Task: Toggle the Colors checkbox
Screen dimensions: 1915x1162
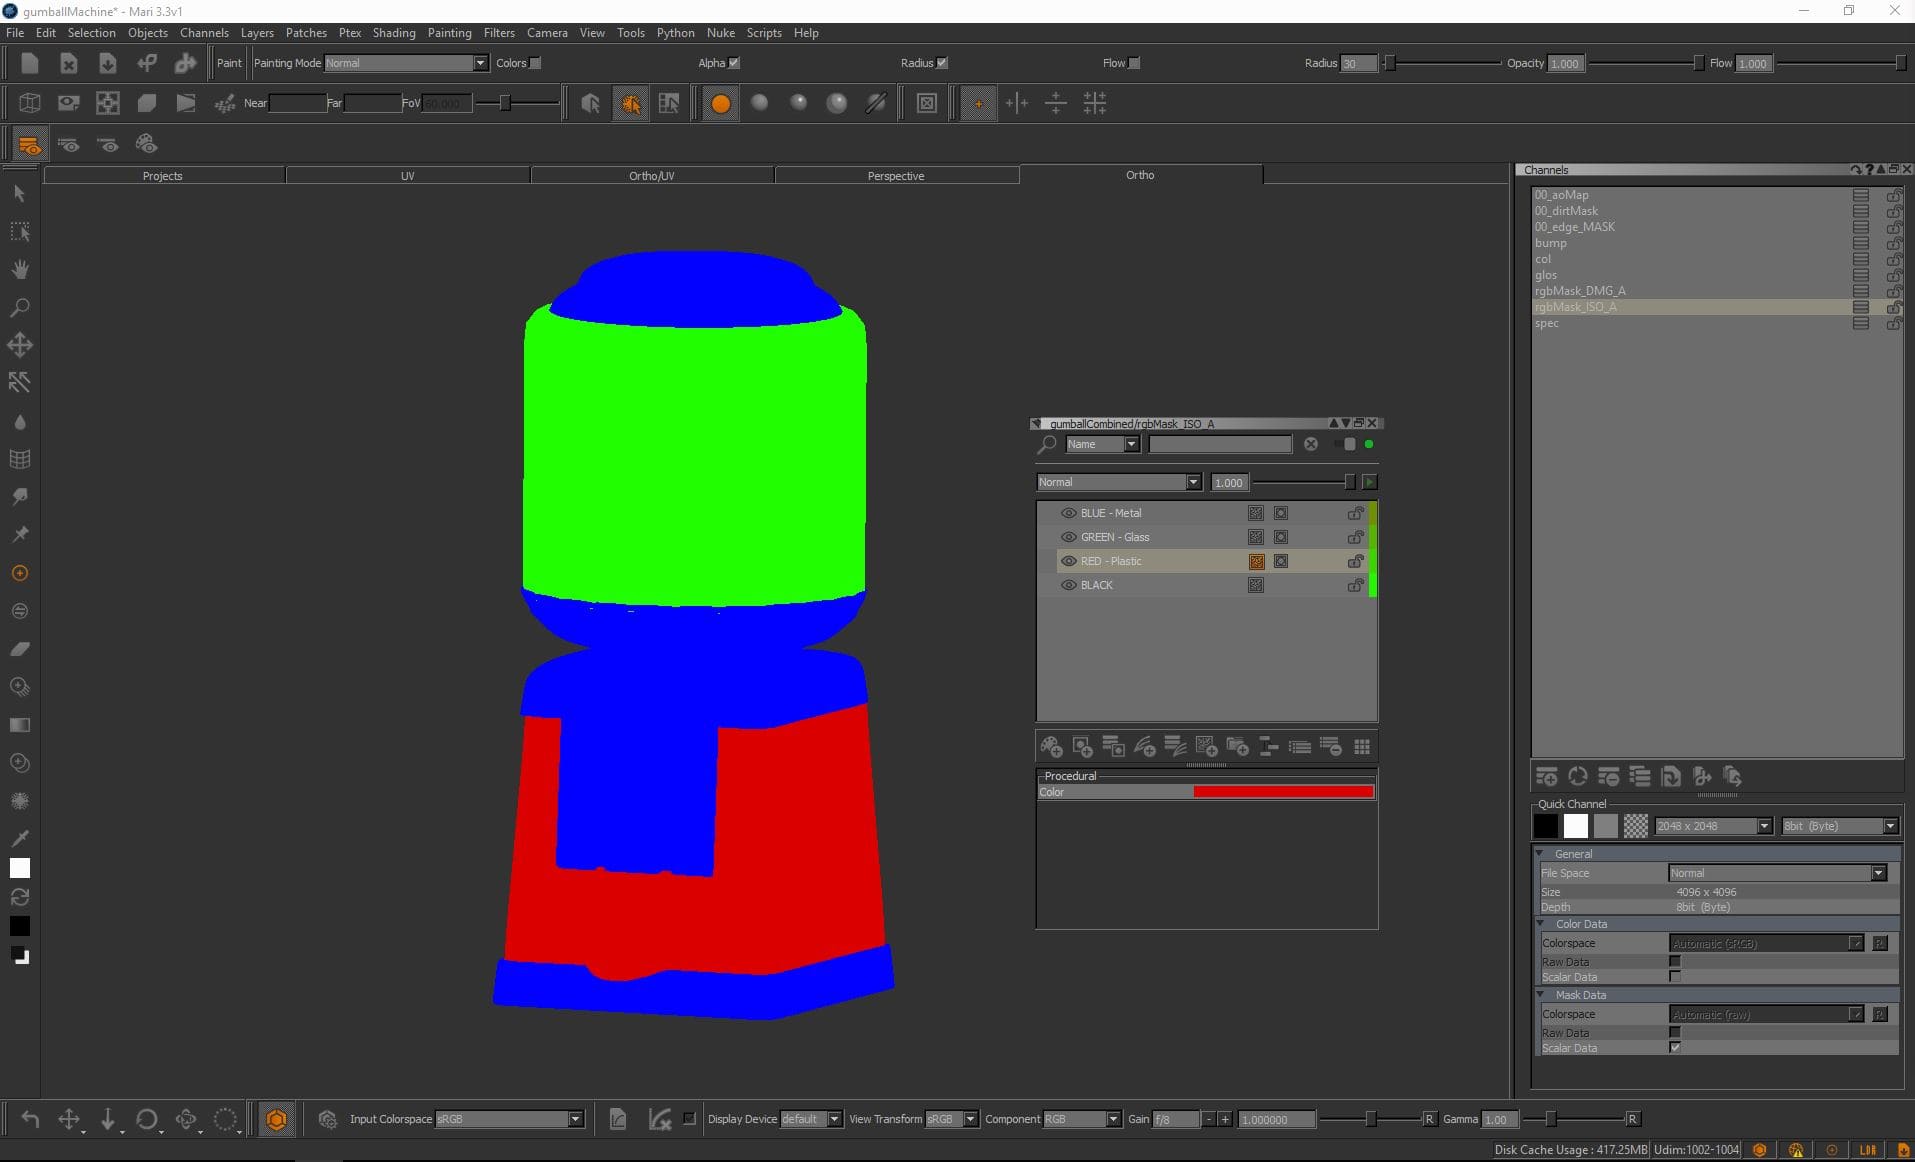Action: click(535, 63)
